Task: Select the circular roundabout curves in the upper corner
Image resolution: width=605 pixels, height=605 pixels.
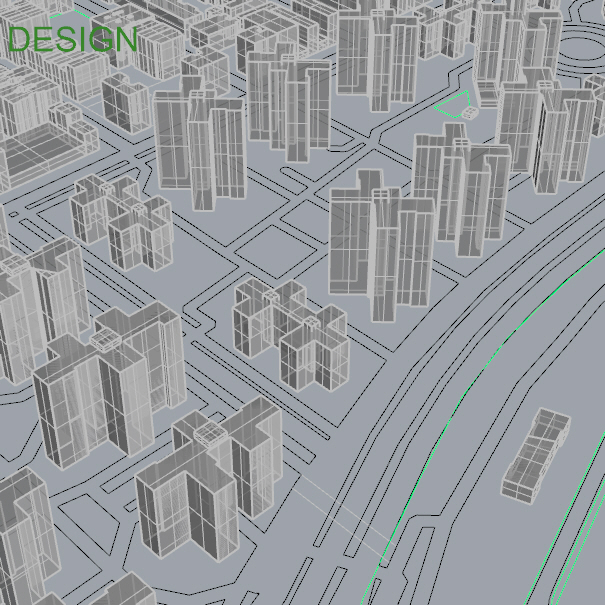Action: [581, 48]
